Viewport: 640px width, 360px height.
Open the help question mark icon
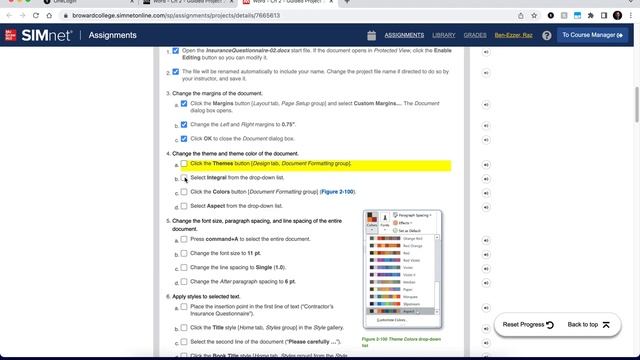(547, 36)
